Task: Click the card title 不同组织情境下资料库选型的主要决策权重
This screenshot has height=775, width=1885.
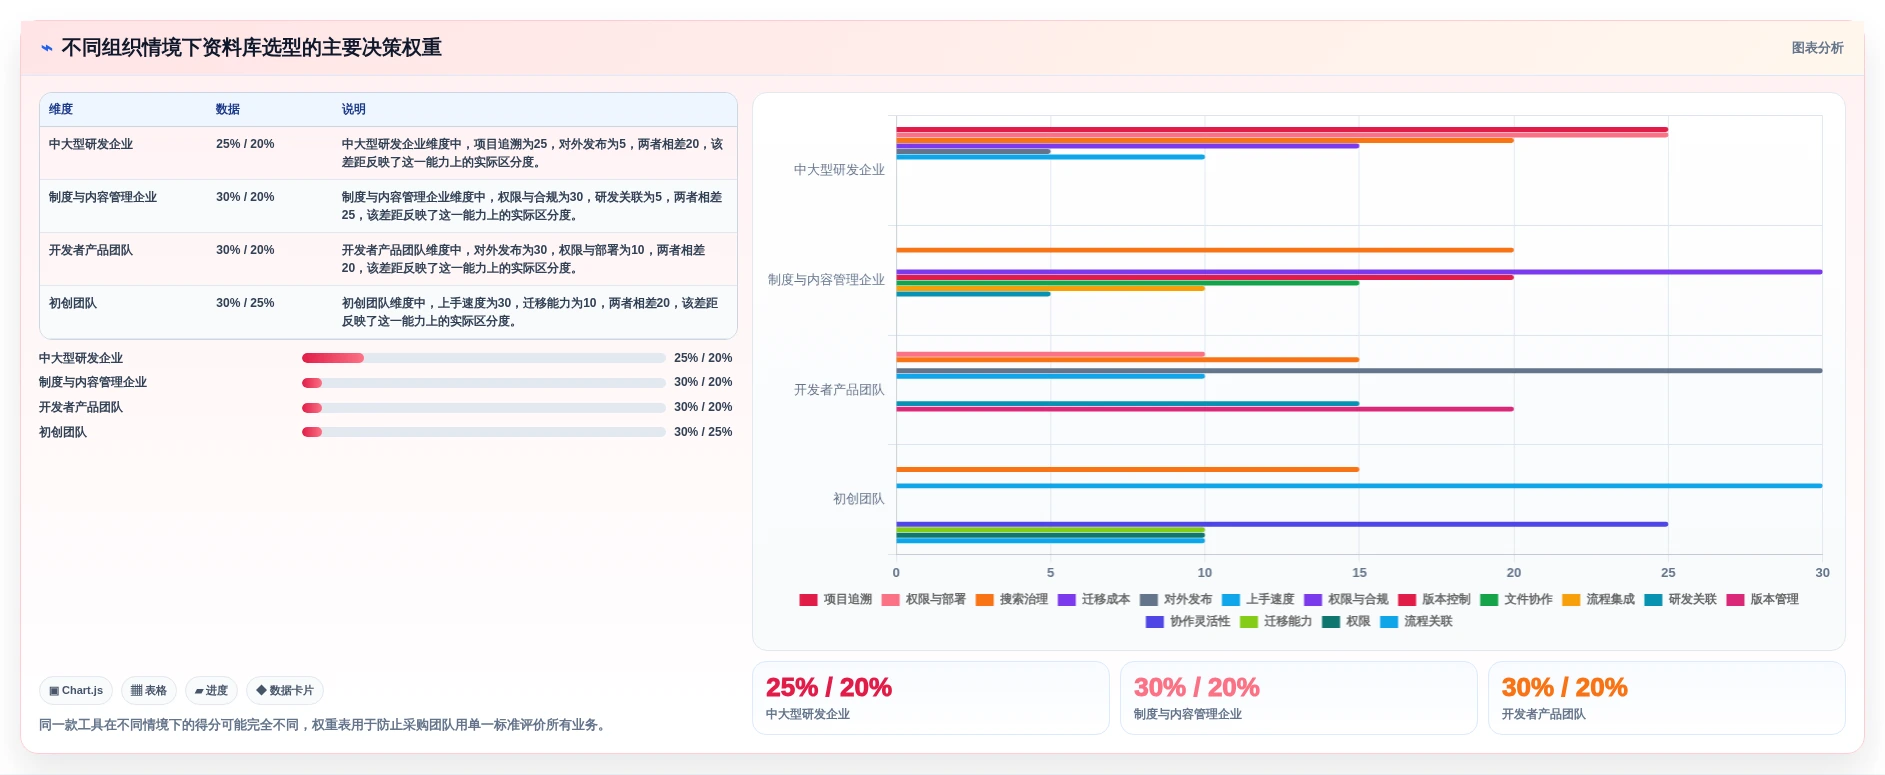Action: click(251, 48)
